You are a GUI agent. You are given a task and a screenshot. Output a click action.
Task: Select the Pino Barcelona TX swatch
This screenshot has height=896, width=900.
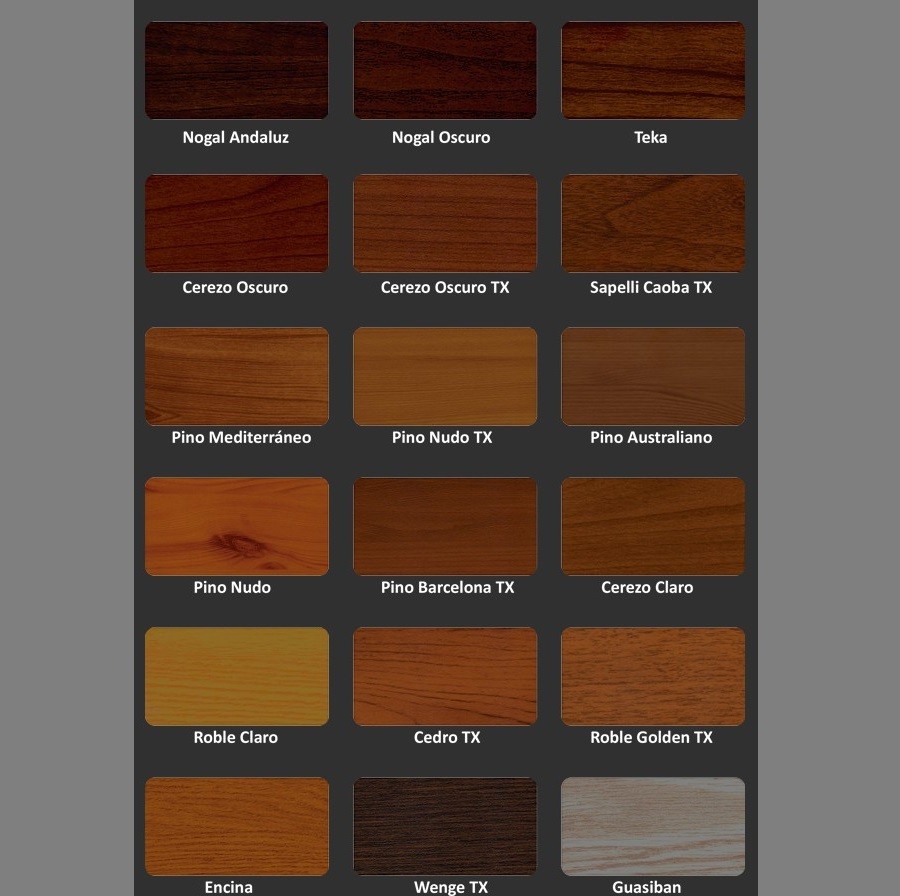click(445, 526)
